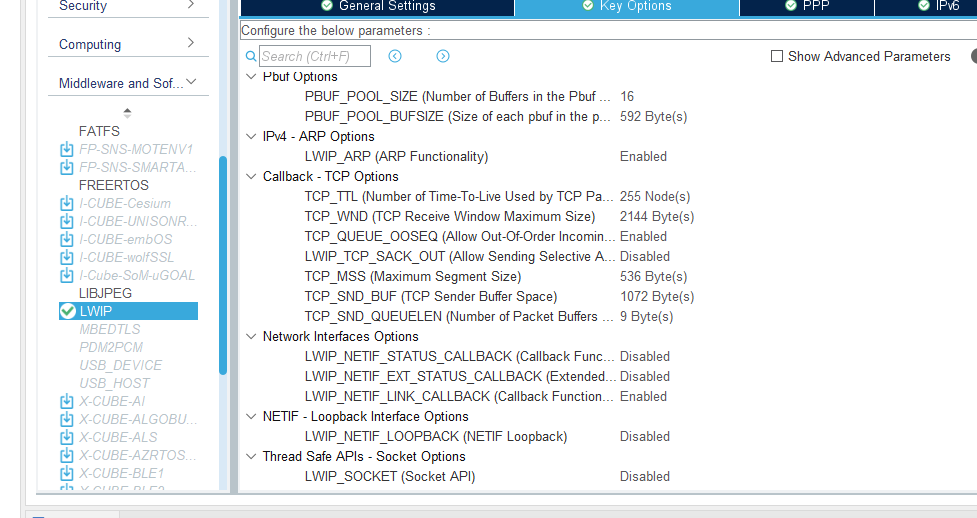Collapse IPv4 - ARP Options group
The image size is (977, 518).
[x=251, y=137]
